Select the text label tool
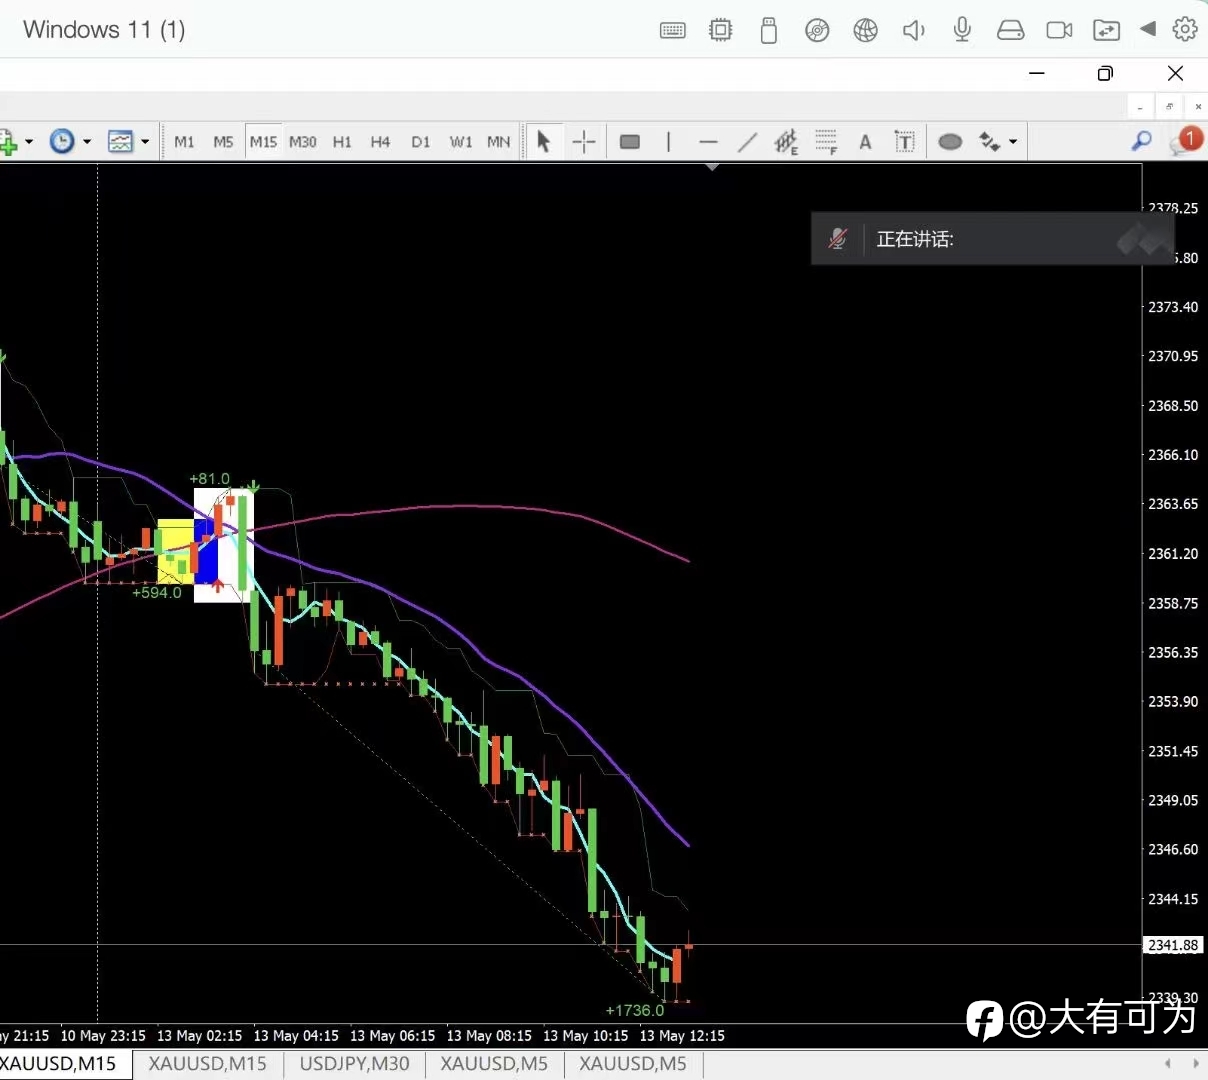Screen dimensions: 1208x1080 pos(904,142)
